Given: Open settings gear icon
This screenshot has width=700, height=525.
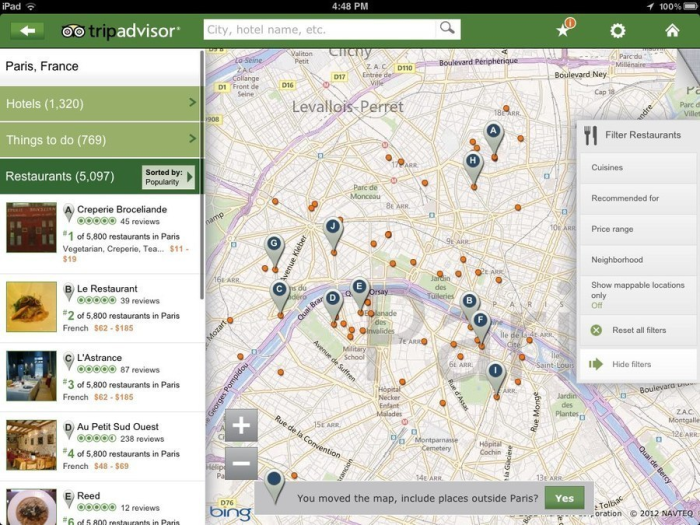Looking at the screenshot, I should tap(617, 30).
